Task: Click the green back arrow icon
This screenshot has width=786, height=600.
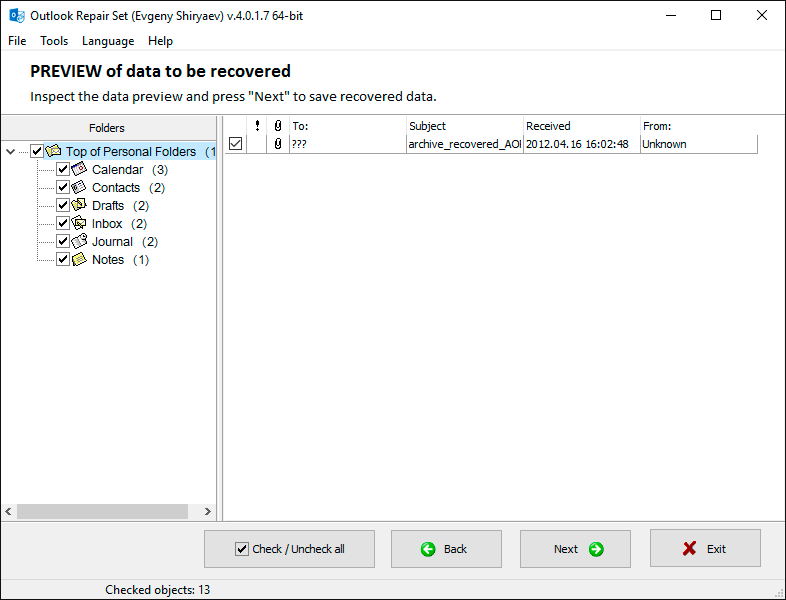Action: [428, 549]
